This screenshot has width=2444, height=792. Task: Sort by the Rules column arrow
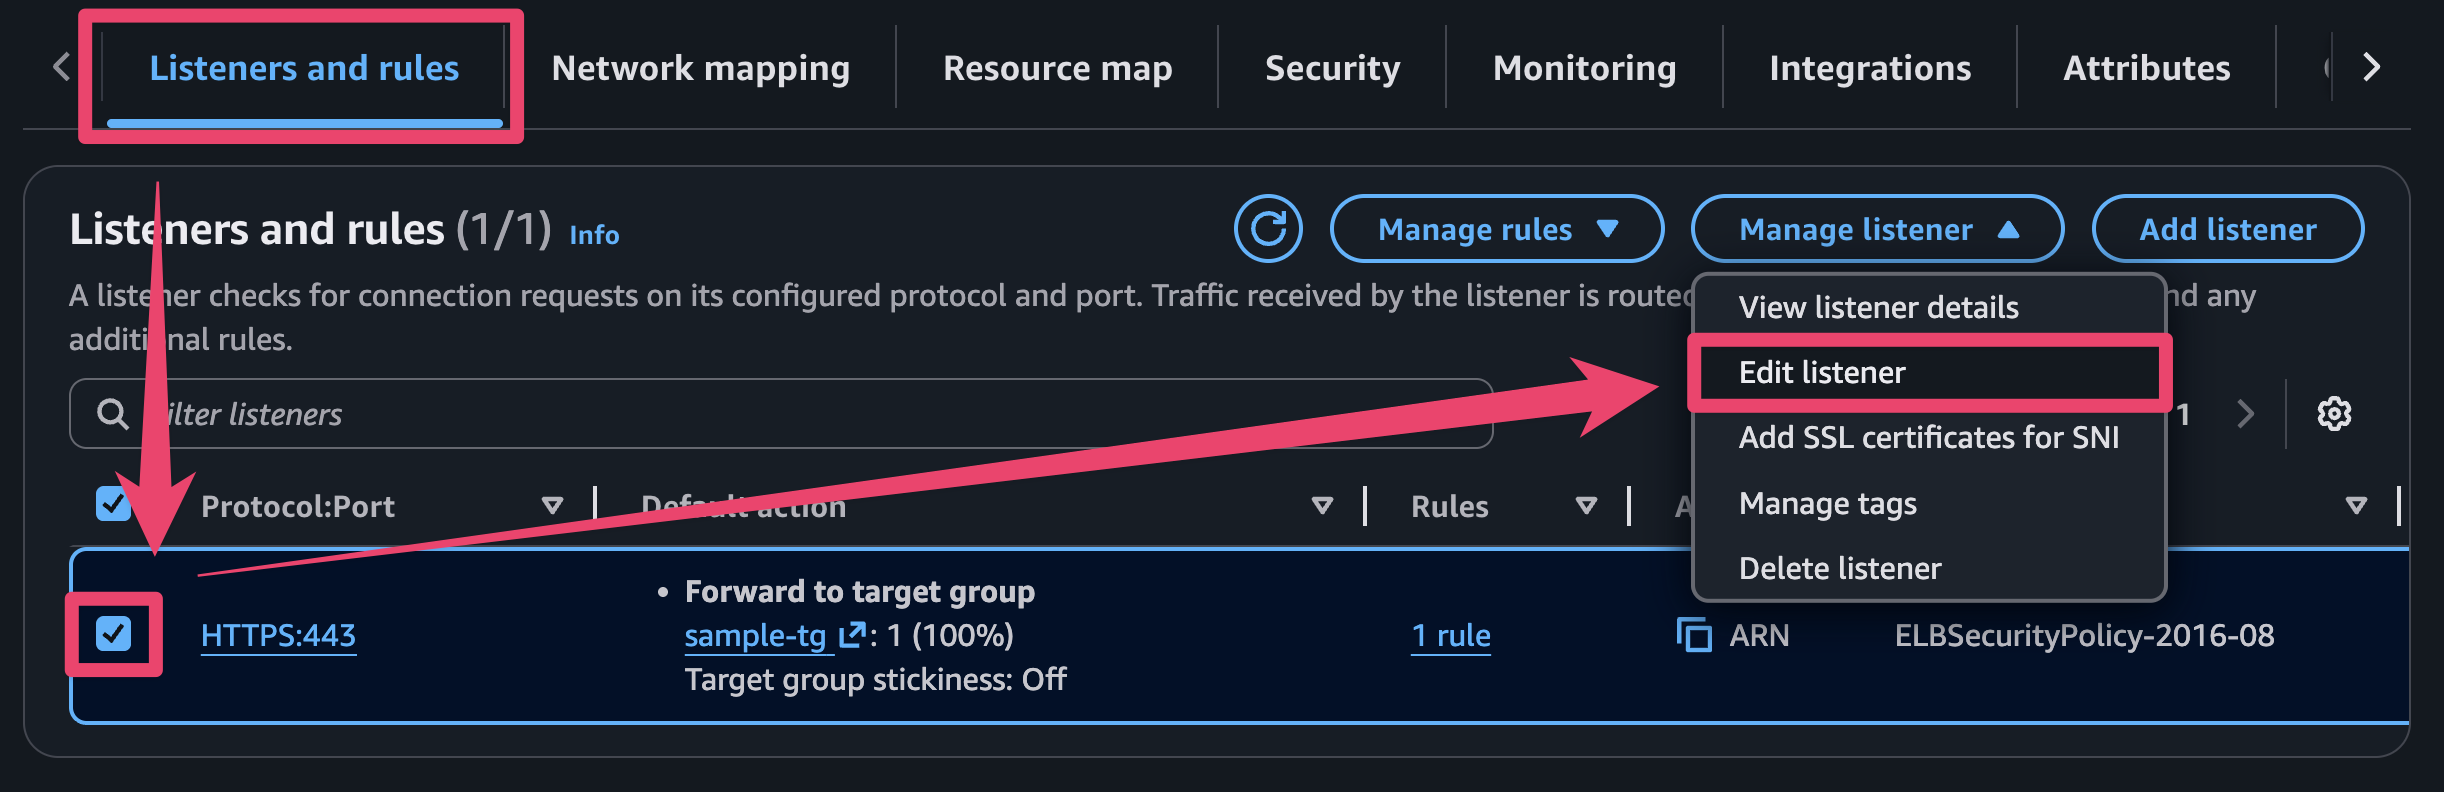point(1586,506)
